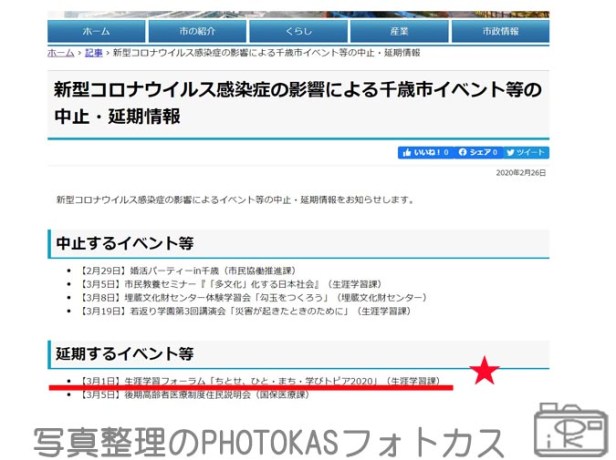Open the 市の紹介 navigation tab
616x460 pixels.
pos(197,31)
